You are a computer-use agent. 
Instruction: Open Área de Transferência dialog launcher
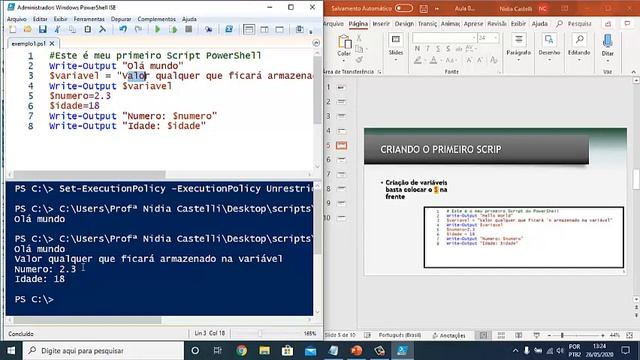[380, 72]
